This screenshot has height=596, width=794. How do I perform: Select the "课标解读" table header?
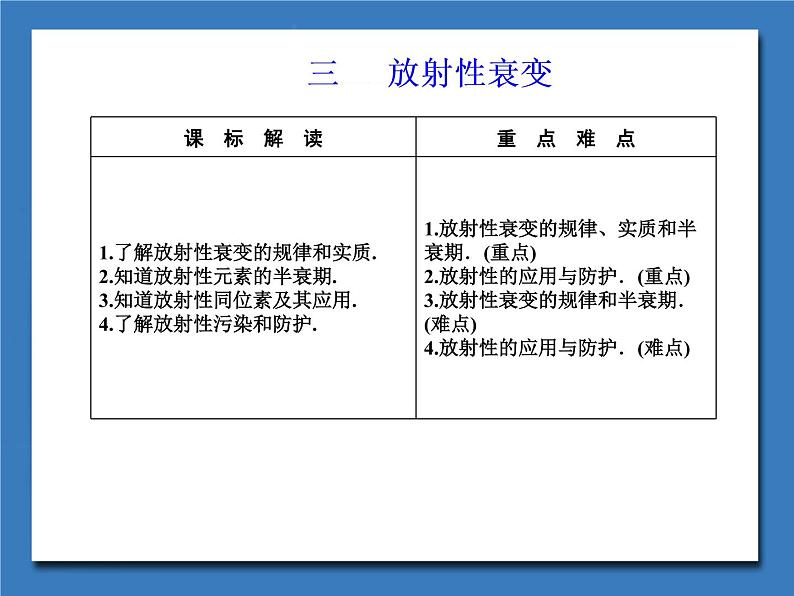coord(253,139)
